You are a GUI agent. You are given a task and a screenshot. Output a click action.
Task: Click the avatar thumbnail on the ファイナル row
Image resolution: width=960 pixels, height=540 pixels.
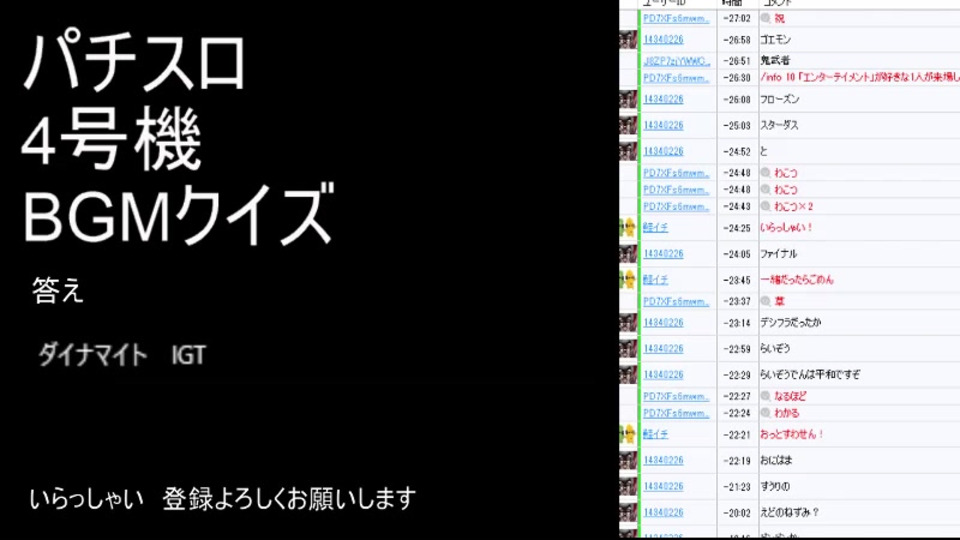(628, 253)
